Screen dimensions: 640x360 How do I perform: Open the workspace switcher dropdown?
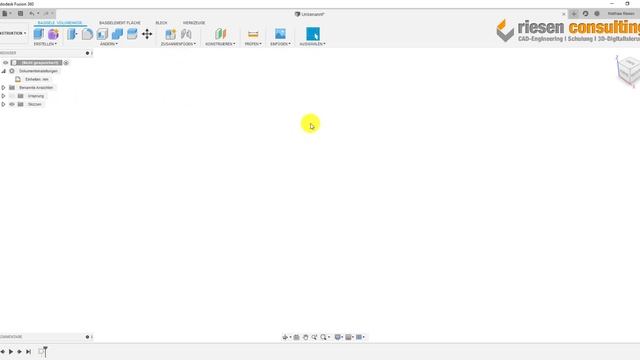click(13, 33)
